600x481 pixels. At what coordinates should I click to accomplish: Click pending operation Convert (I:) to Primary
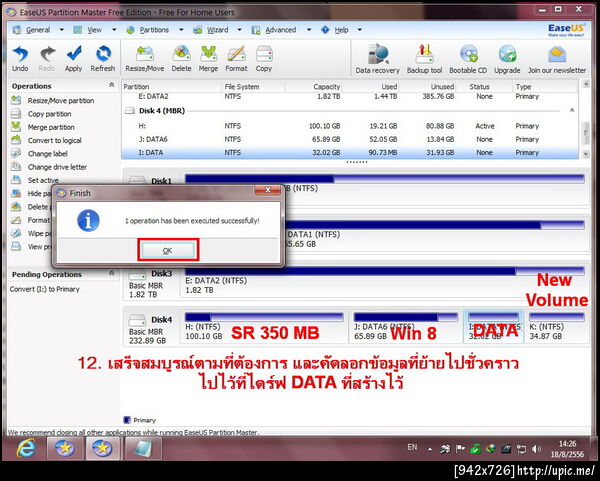coord(45,289)
